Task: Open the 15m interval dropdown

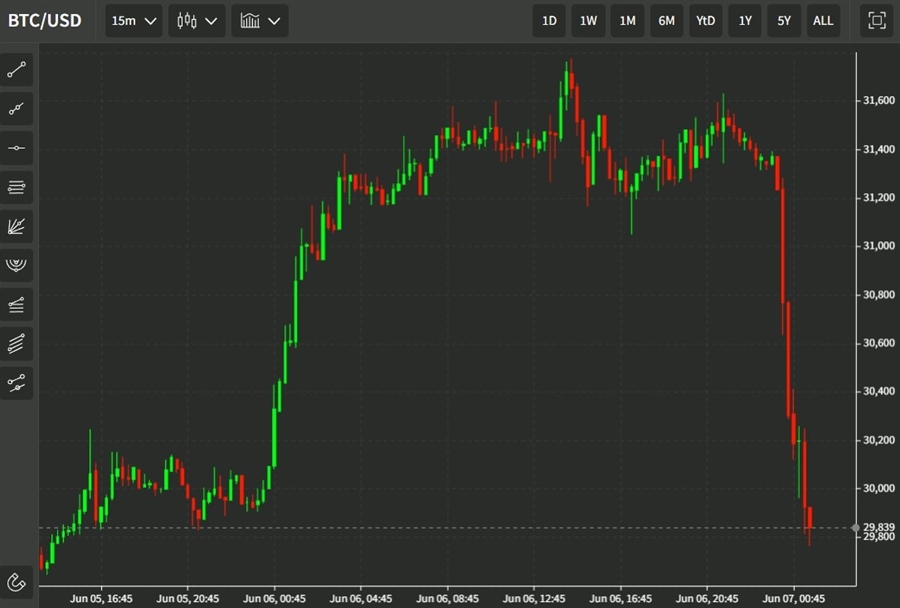Action: (134, 20)
